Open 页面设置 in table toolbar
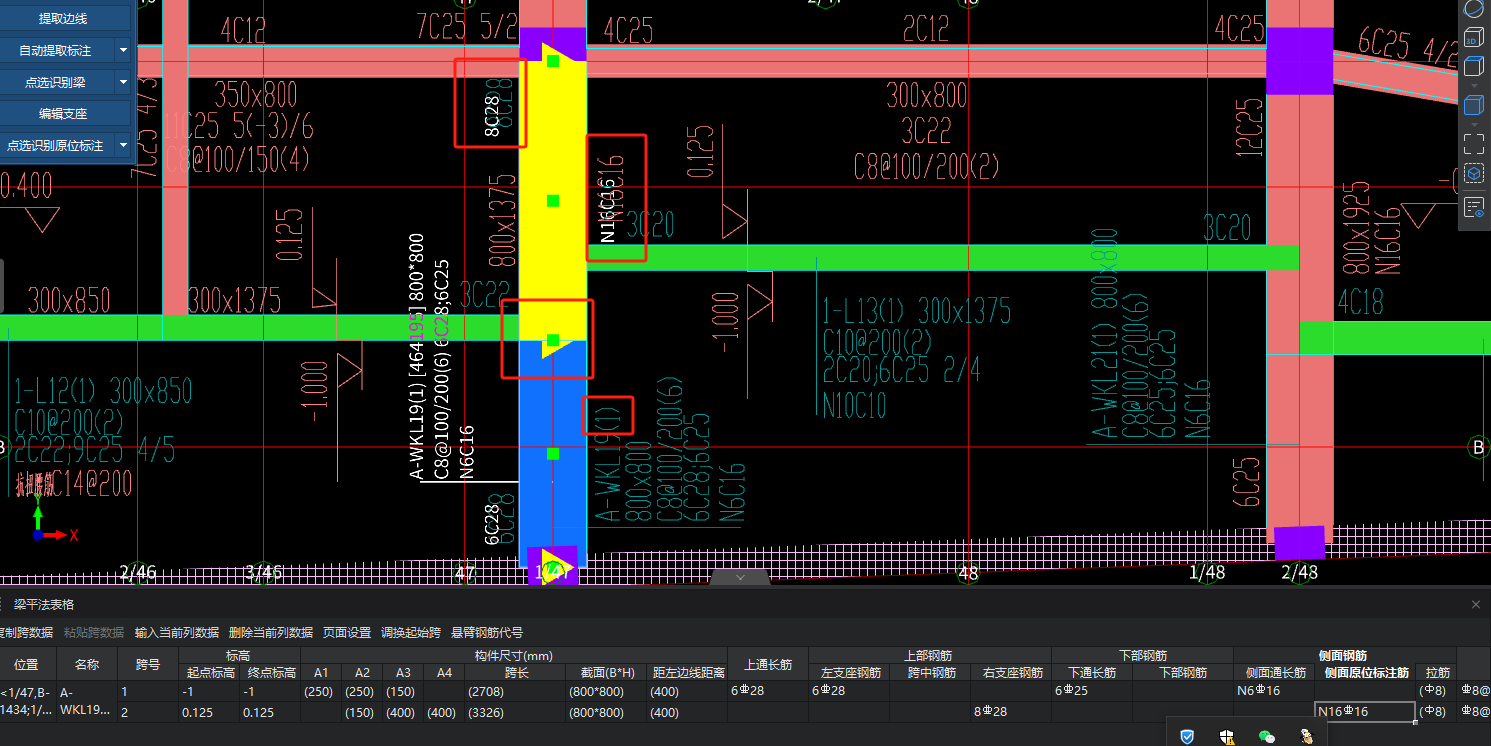Screen dimensions: 1491x746 347,632
